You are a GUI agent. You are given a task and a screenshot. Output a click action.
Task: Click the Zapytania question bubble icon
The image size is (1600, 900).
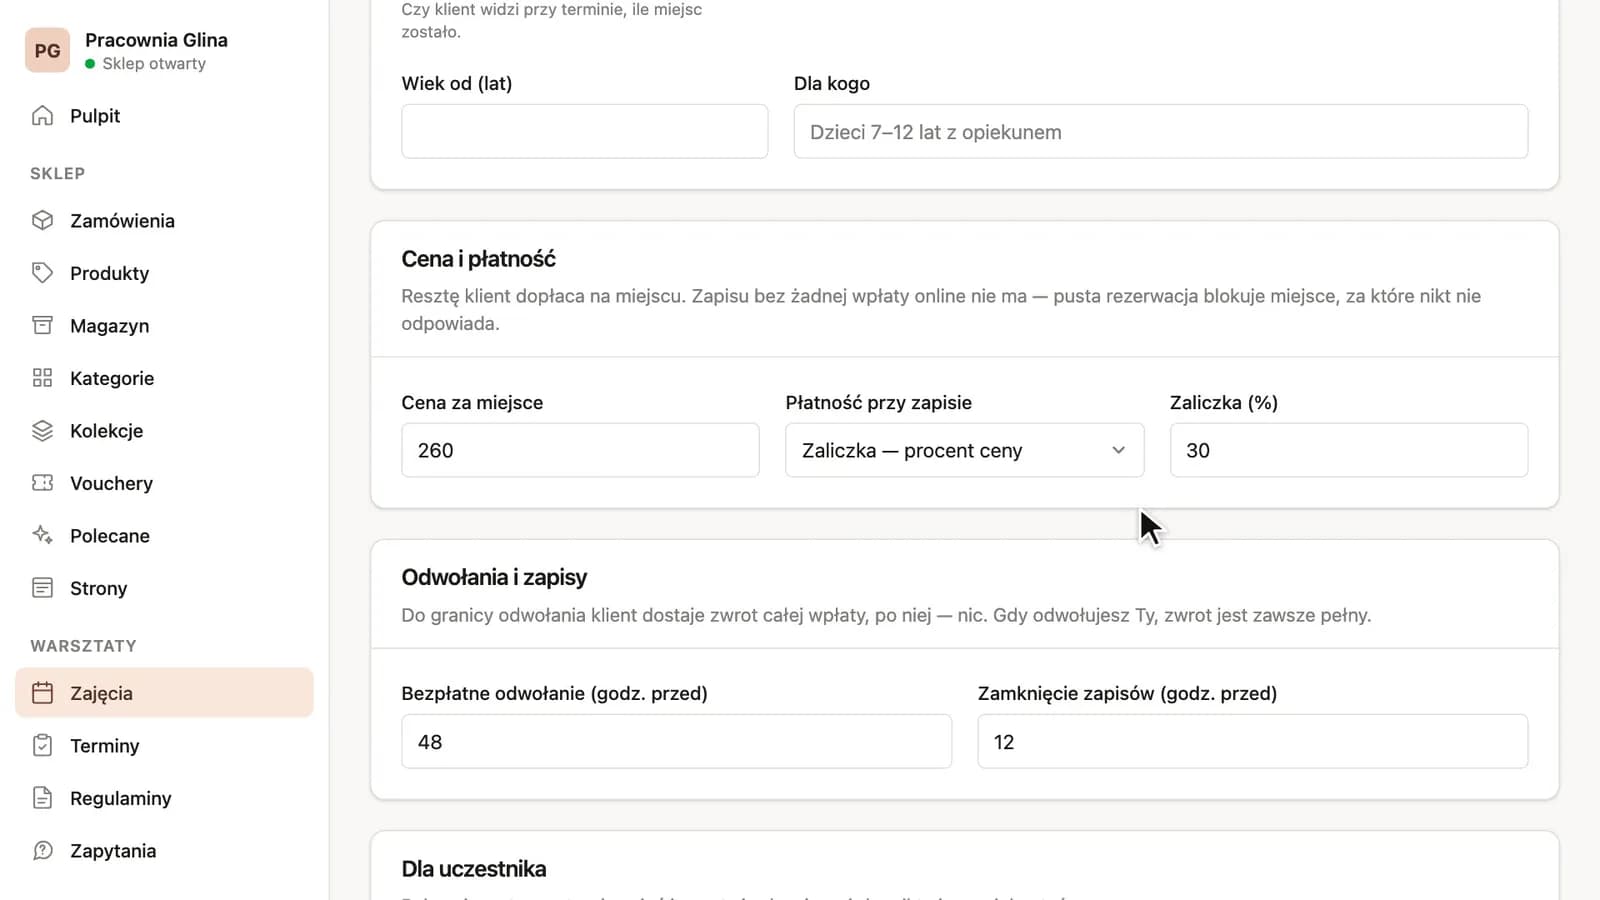42,851
